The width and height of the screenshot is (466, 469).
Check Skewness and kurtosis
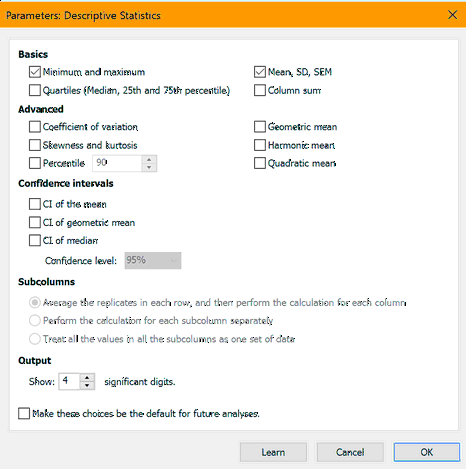pyautogui.click(x=35, y=145)
